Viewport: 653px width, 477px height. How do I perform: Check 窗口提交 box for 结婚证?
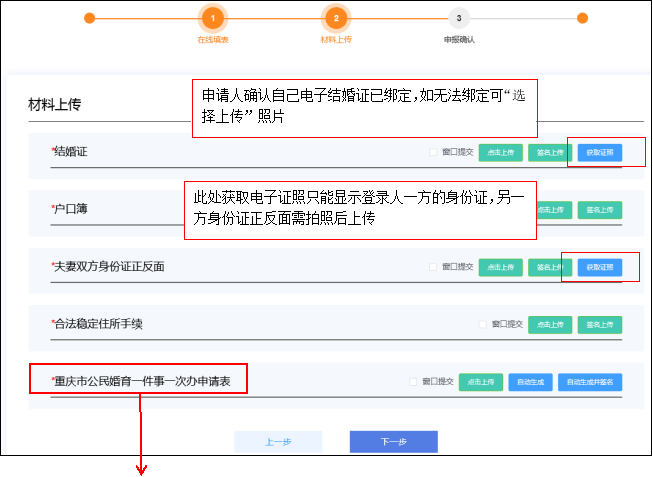click(x=433, y=153)
